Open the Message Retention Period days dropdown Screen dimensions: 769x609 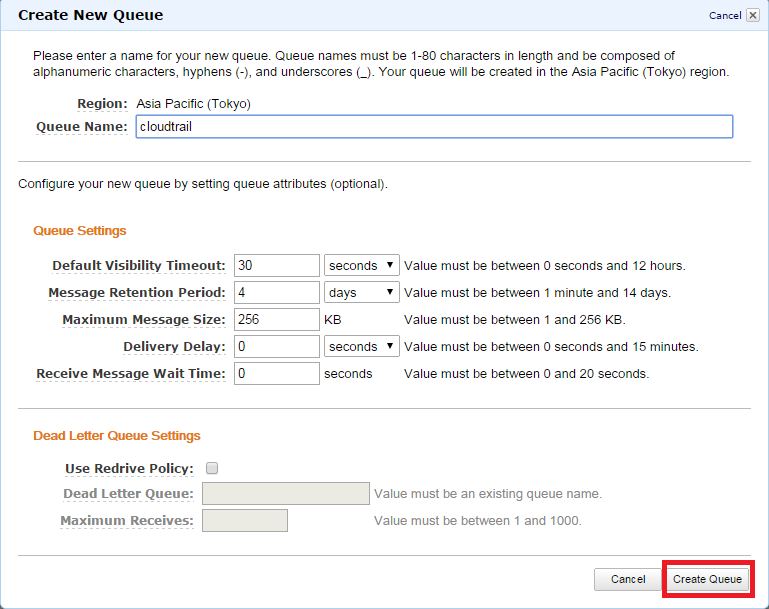[361, 292]
